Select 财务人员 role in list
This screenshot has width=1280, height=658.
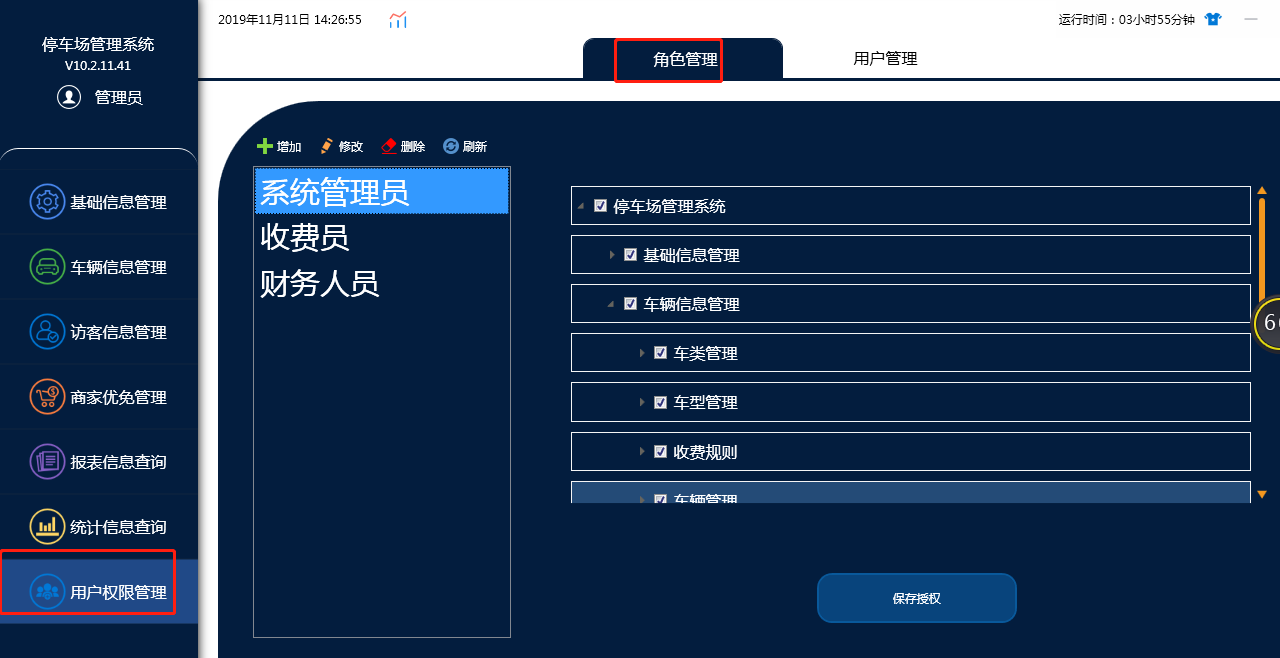pos(382,283)
